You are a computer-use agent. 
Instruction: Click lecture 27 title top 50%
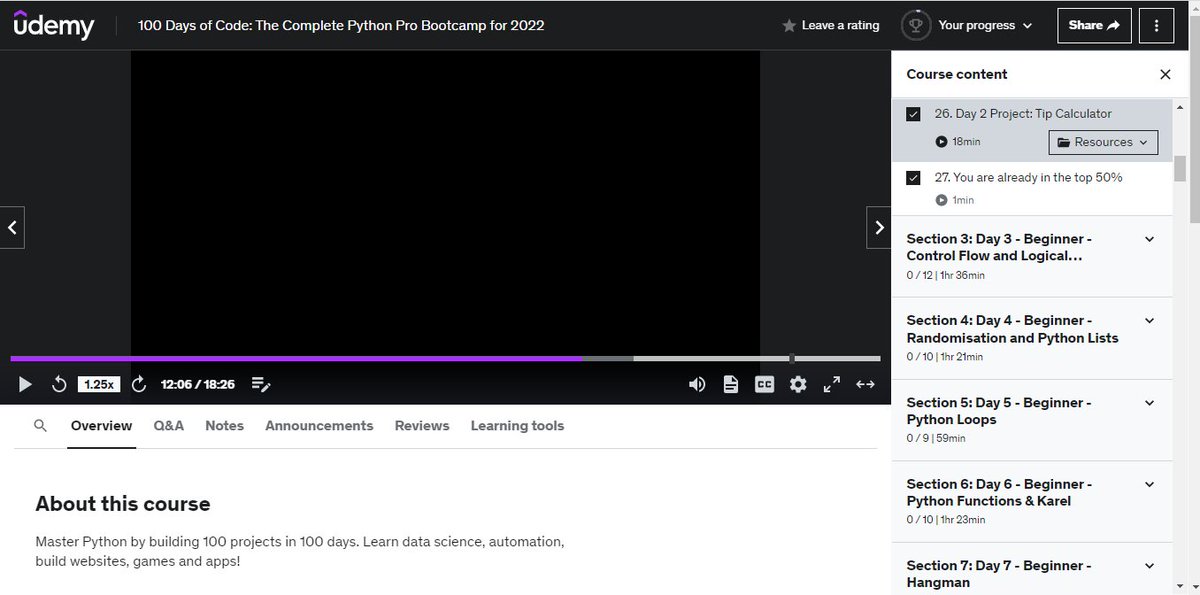(x=1028, y=178)
